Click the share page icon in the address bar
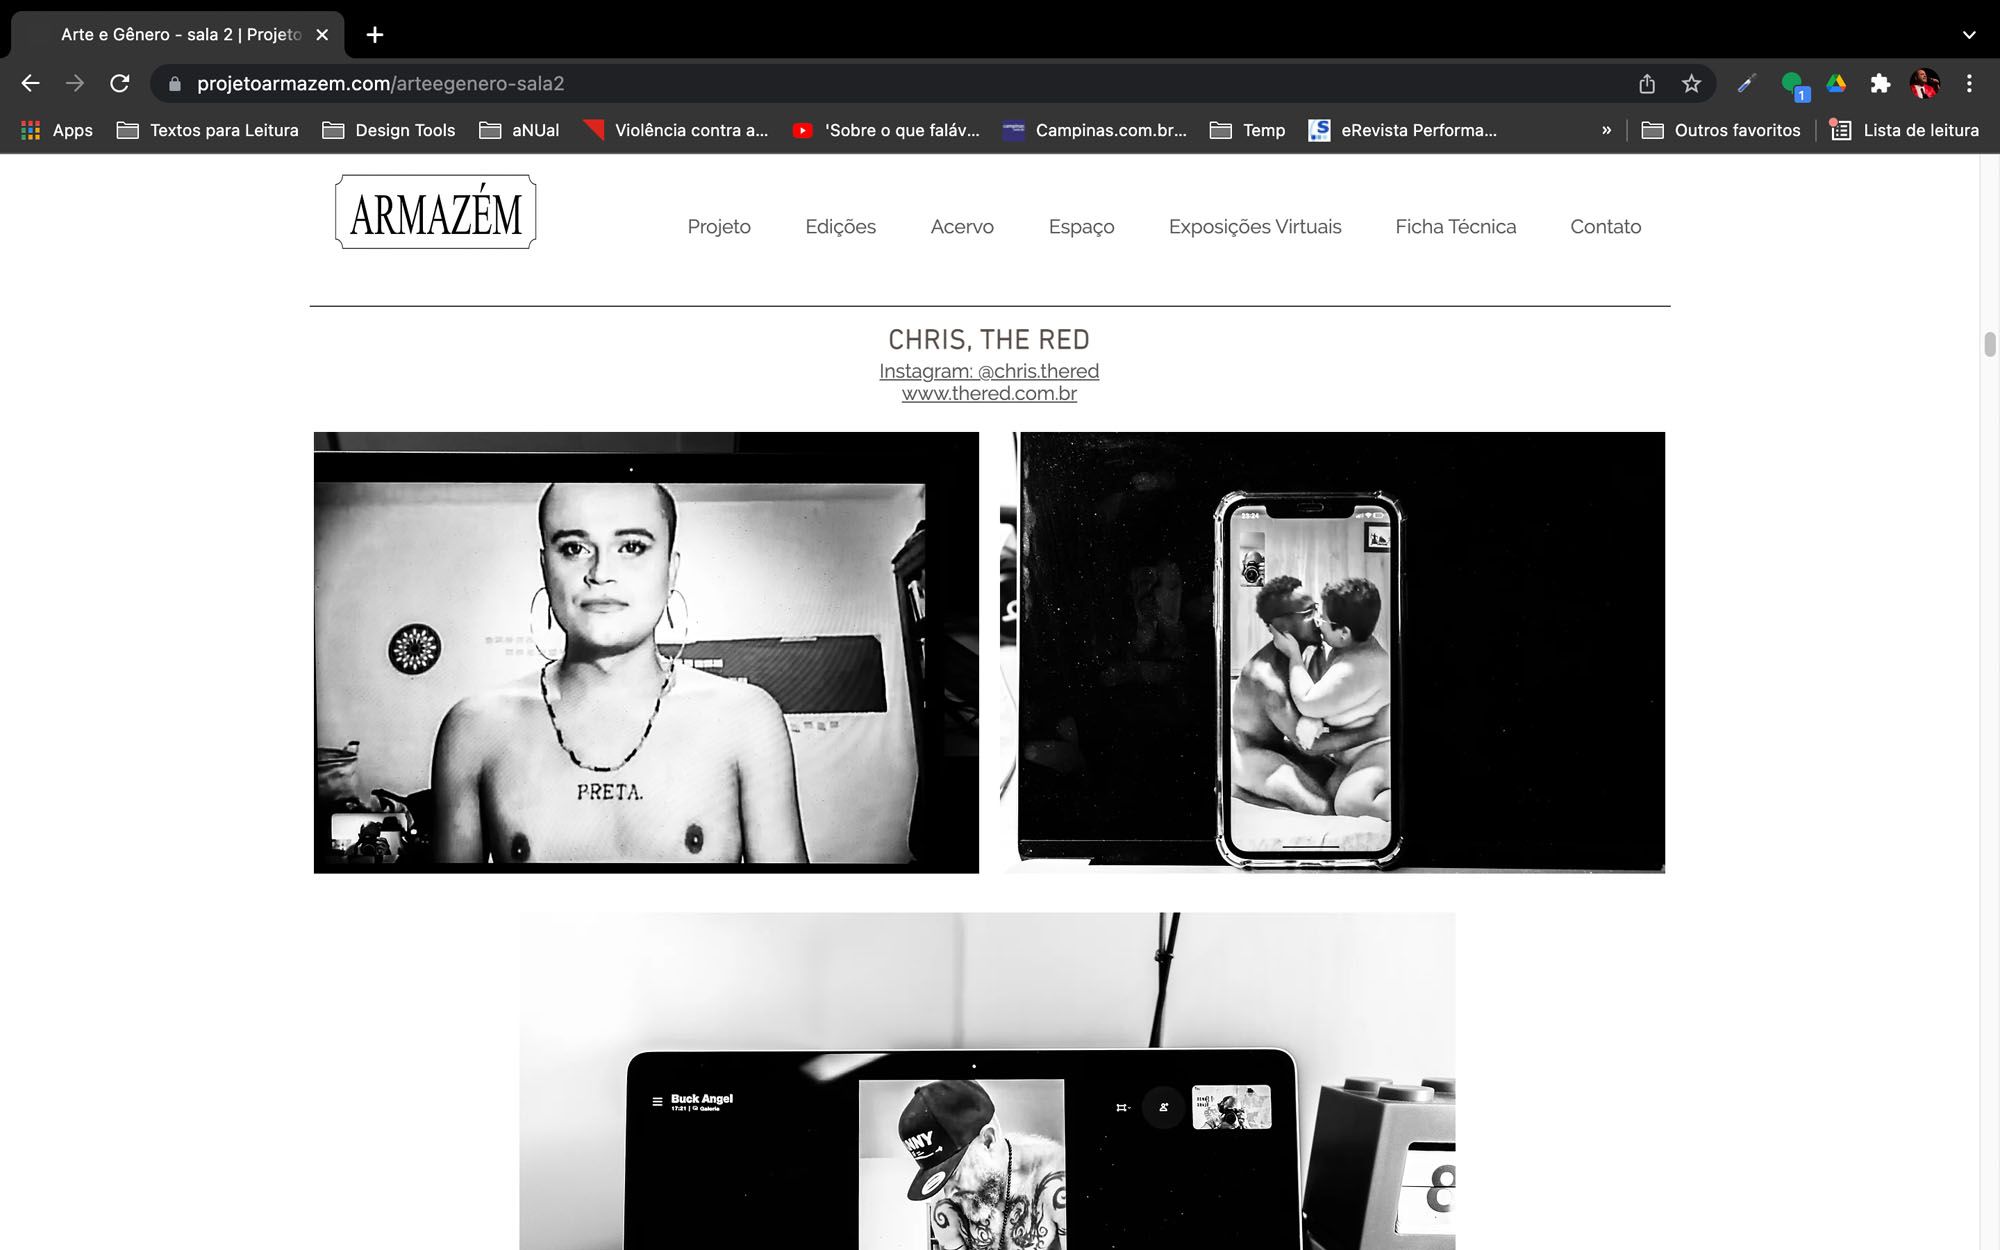 (1647, 84)
